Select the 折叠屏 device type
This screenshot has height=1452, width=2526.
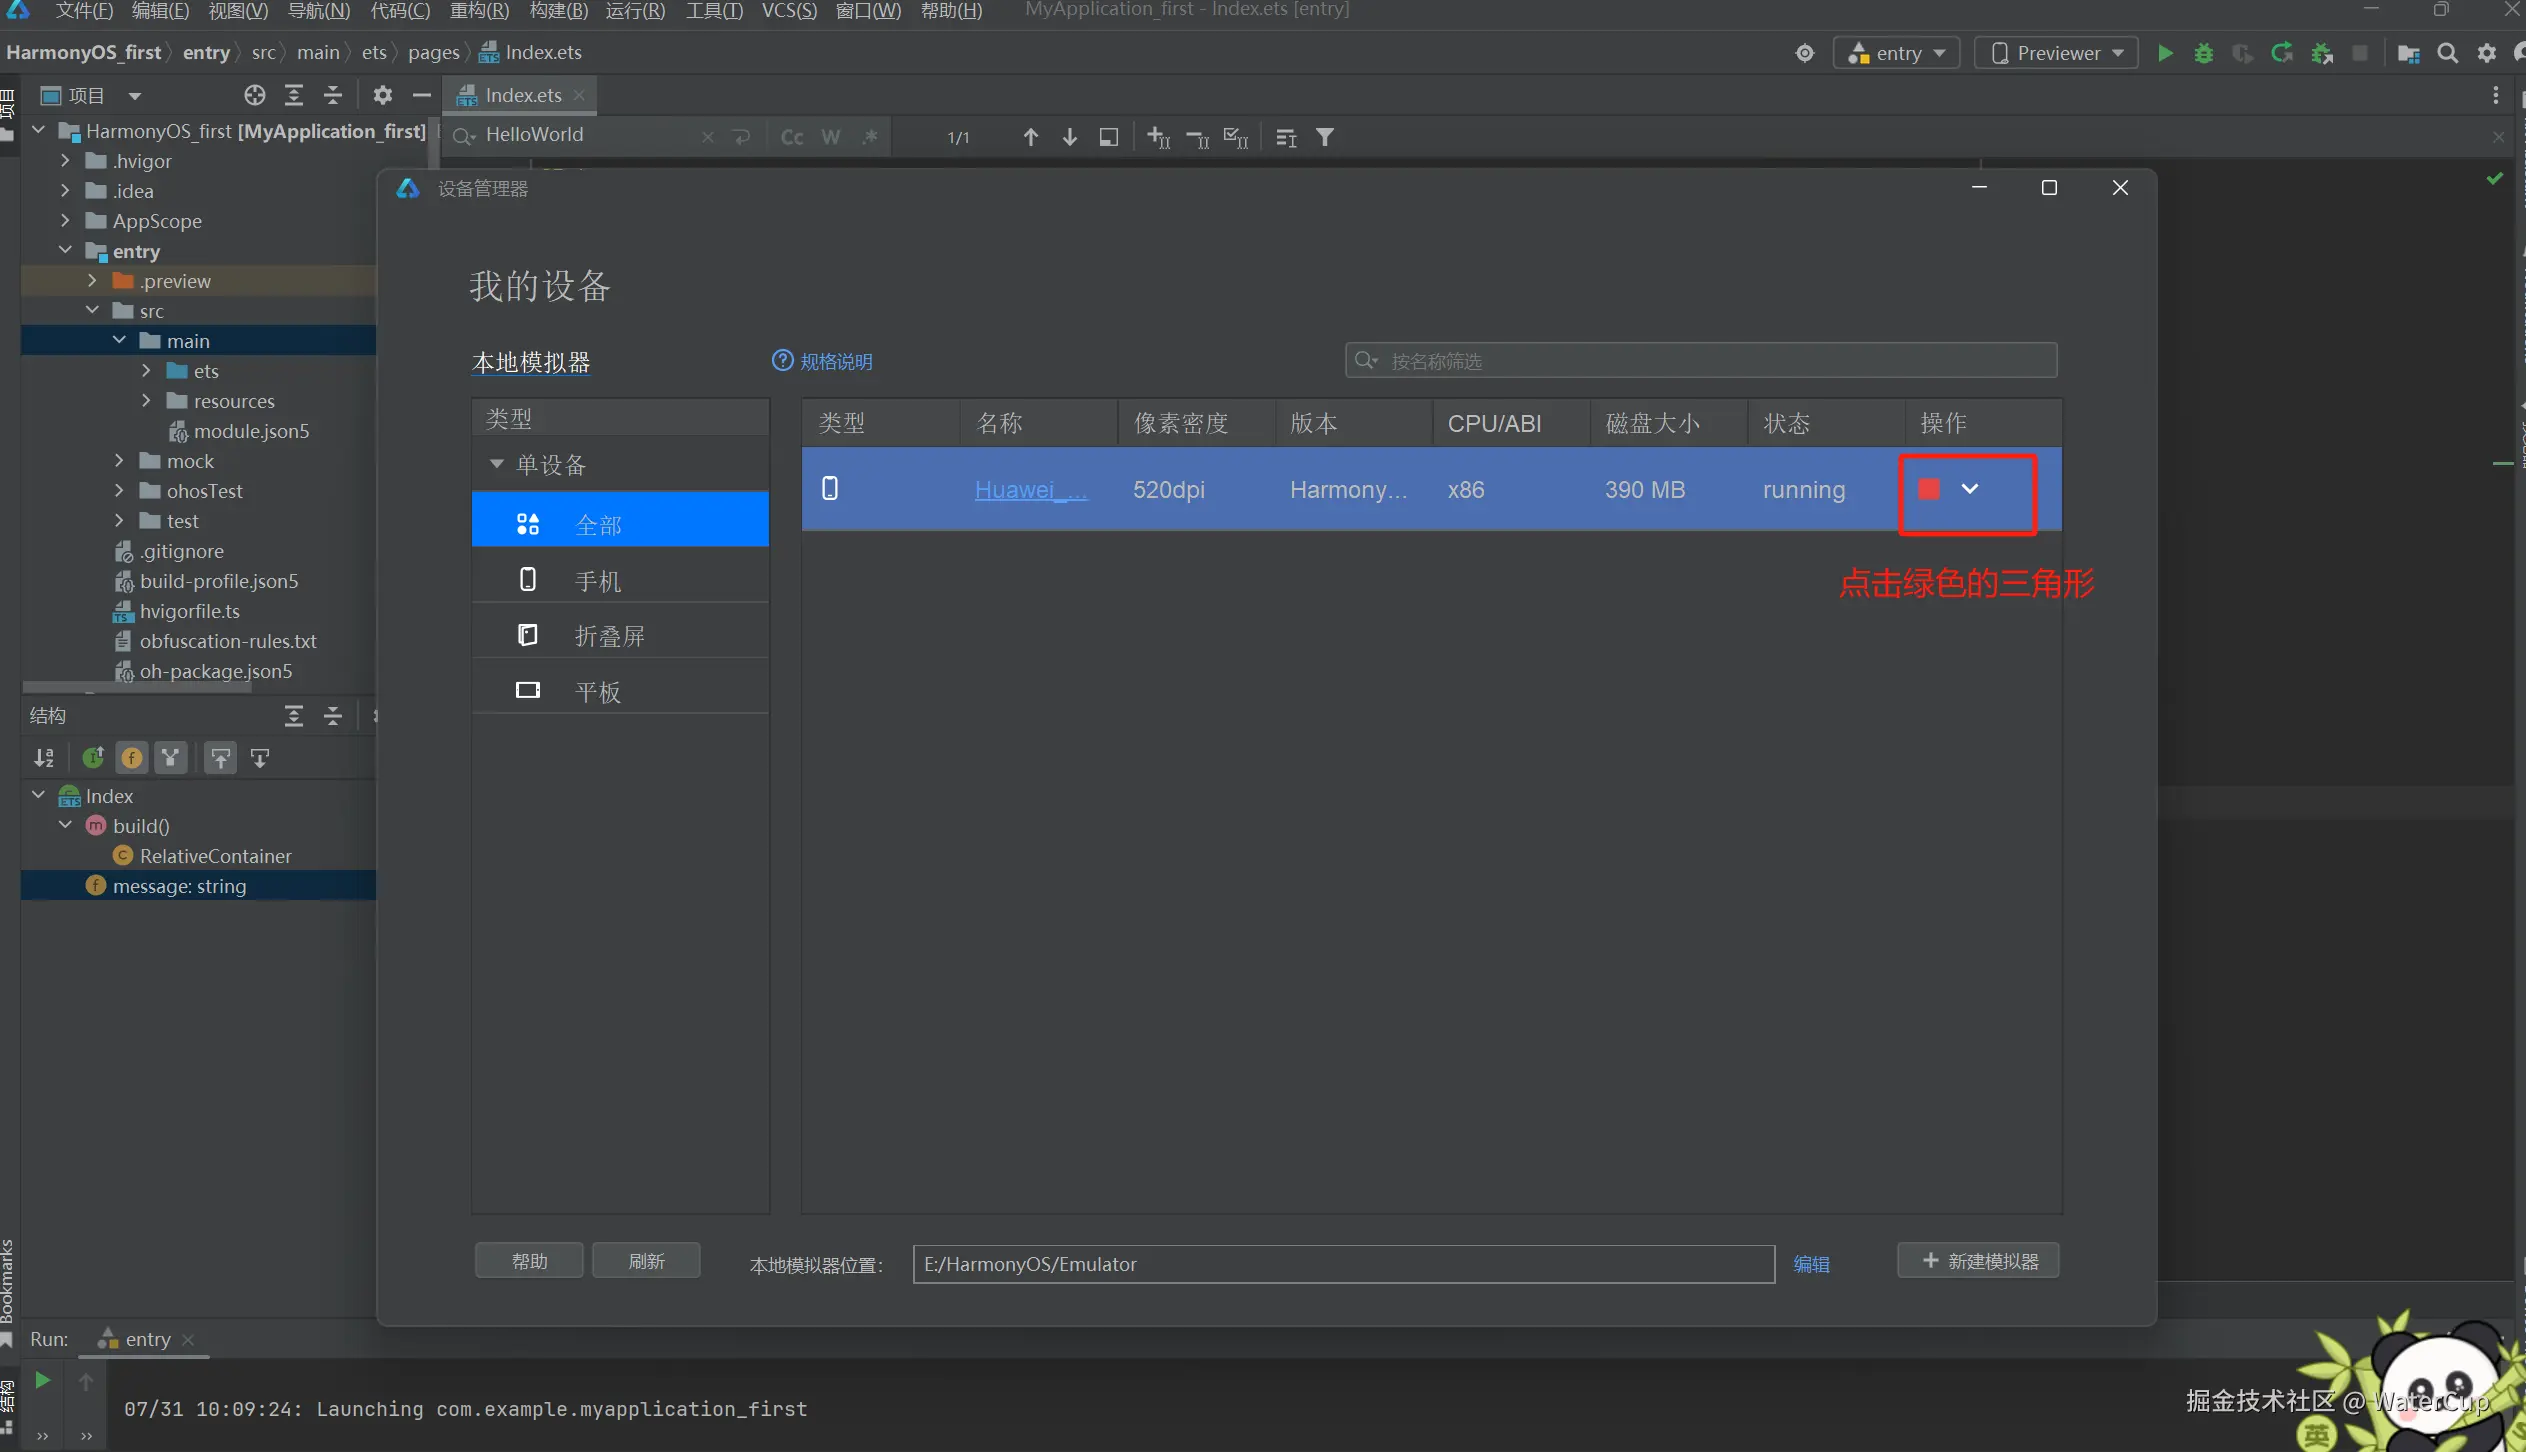(x=609, y=636)
